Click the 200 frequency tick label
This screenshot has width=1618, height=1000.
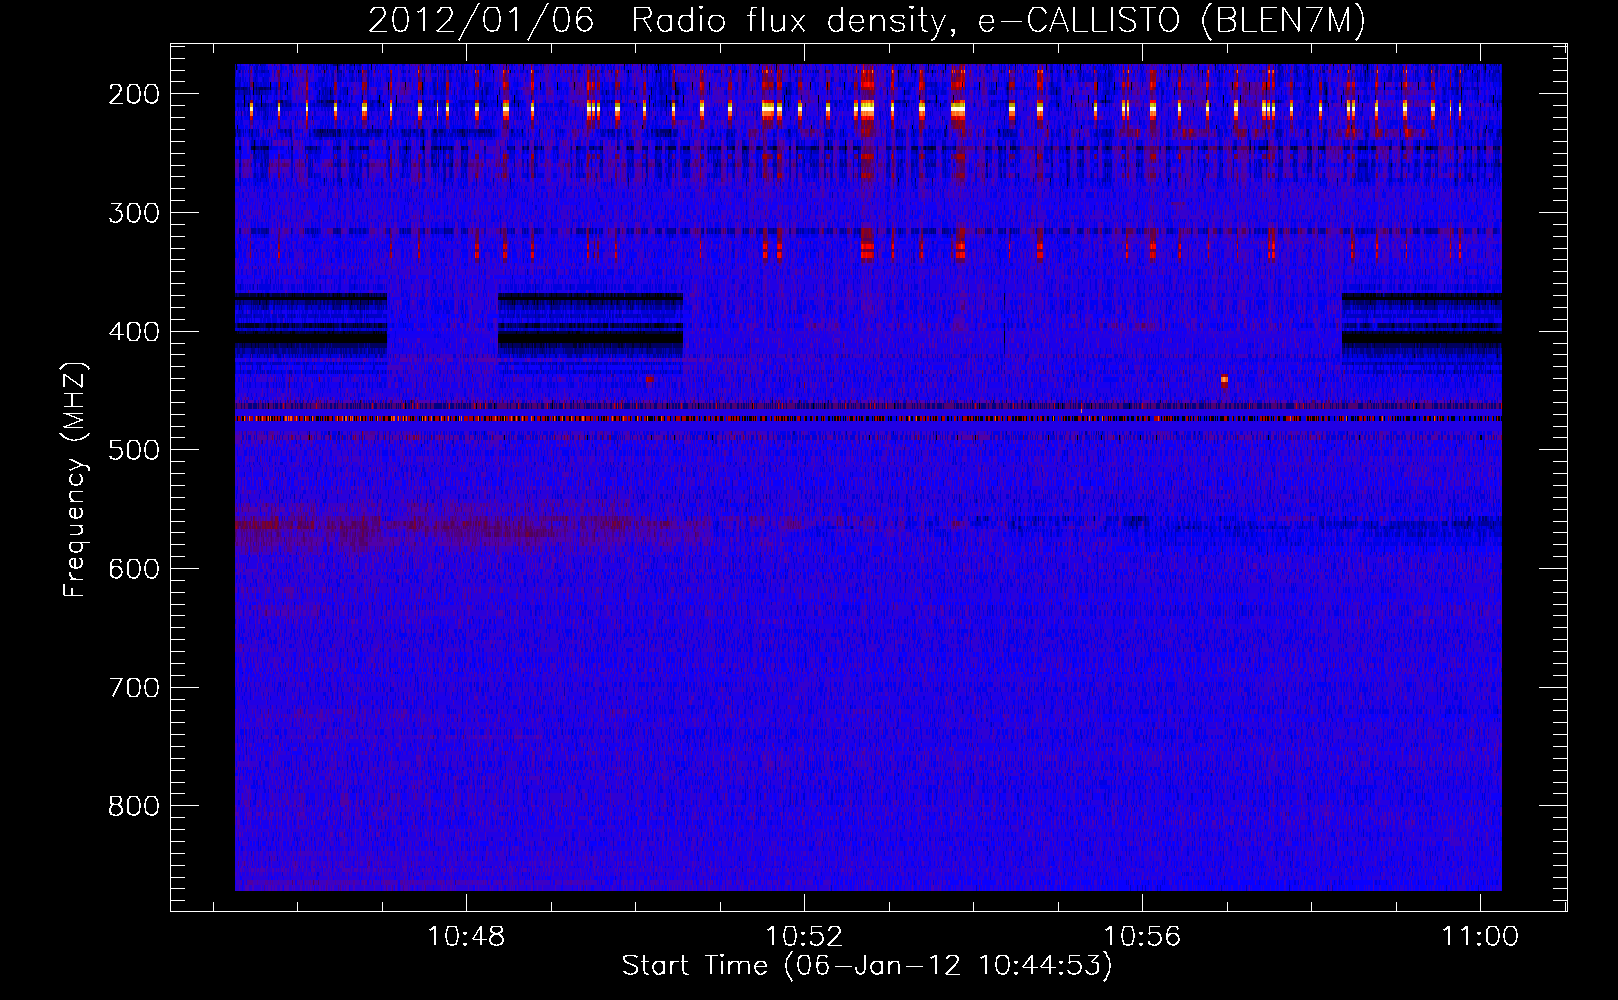click(x=134, y=94)
